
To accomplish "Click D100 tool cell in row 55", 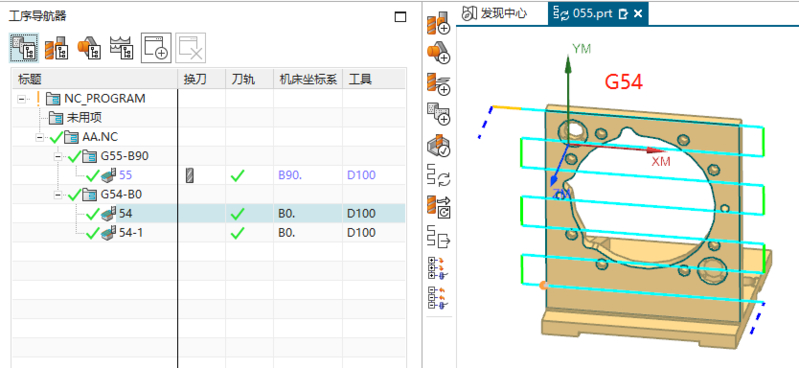I will 361,176.
